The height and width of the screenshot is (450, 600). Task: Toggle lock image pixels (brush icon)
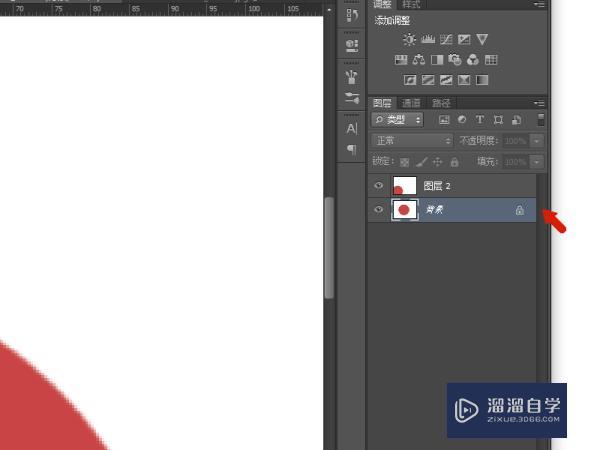[x=421, y=162]
